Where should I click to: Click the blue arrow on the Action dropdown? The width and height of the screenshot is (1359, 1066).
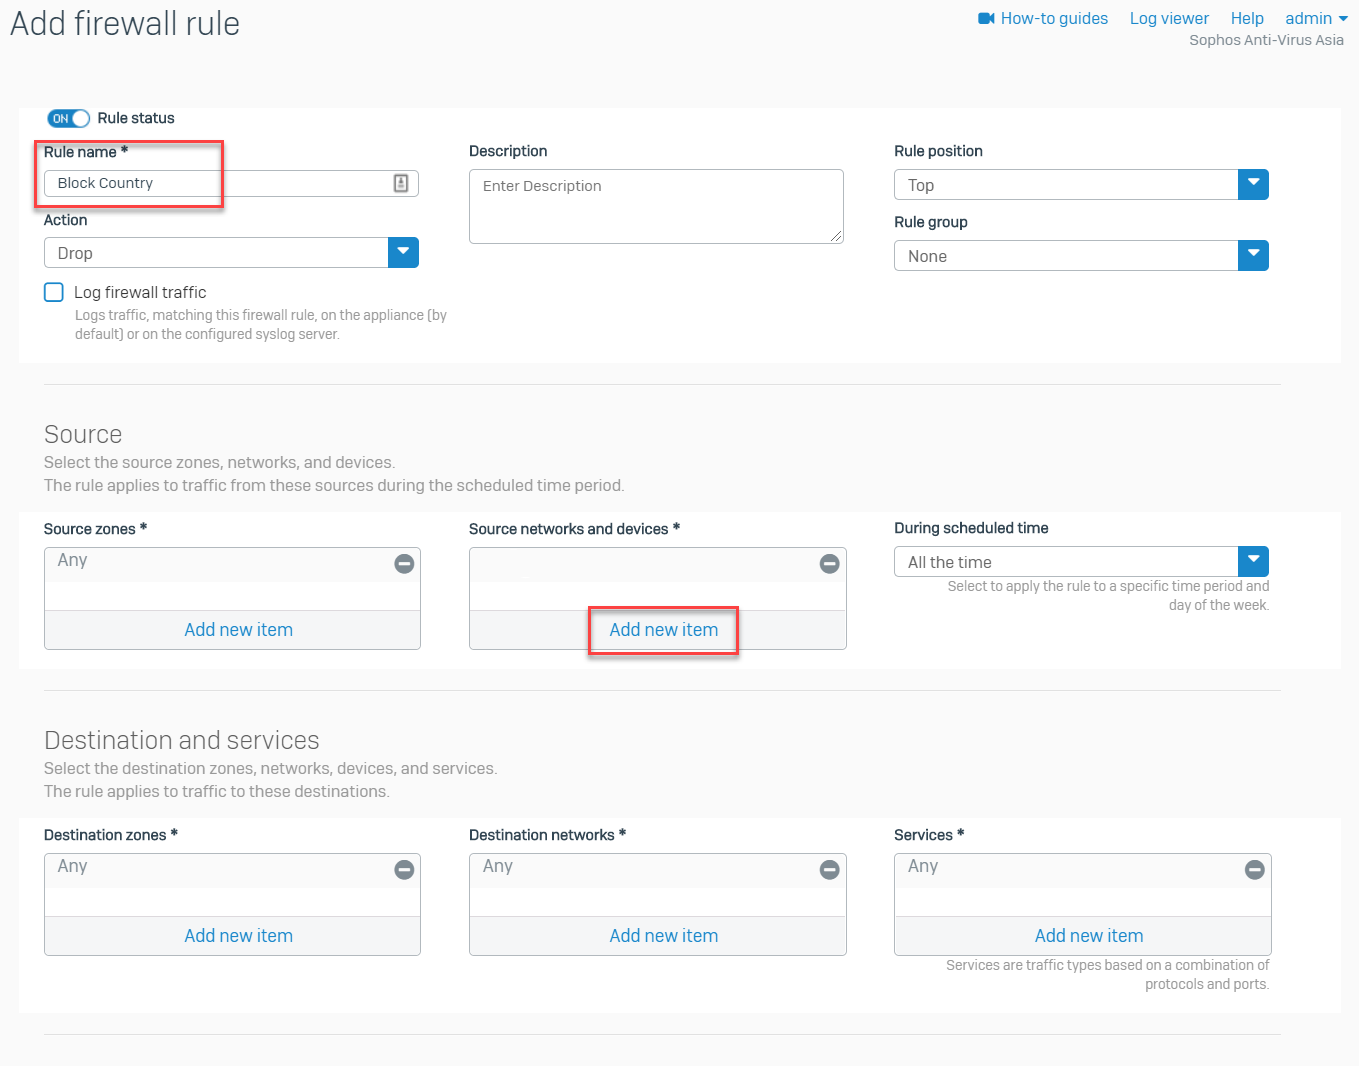pos(403,252)
